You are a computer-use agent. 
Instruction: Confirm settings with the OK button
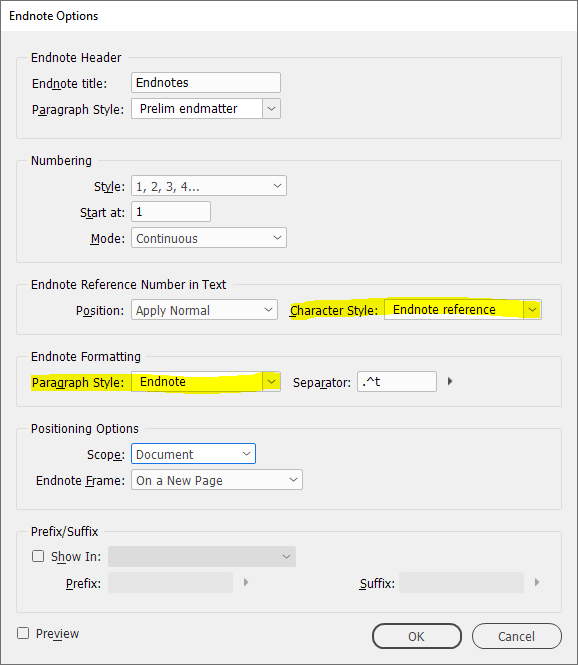[417, 636]
